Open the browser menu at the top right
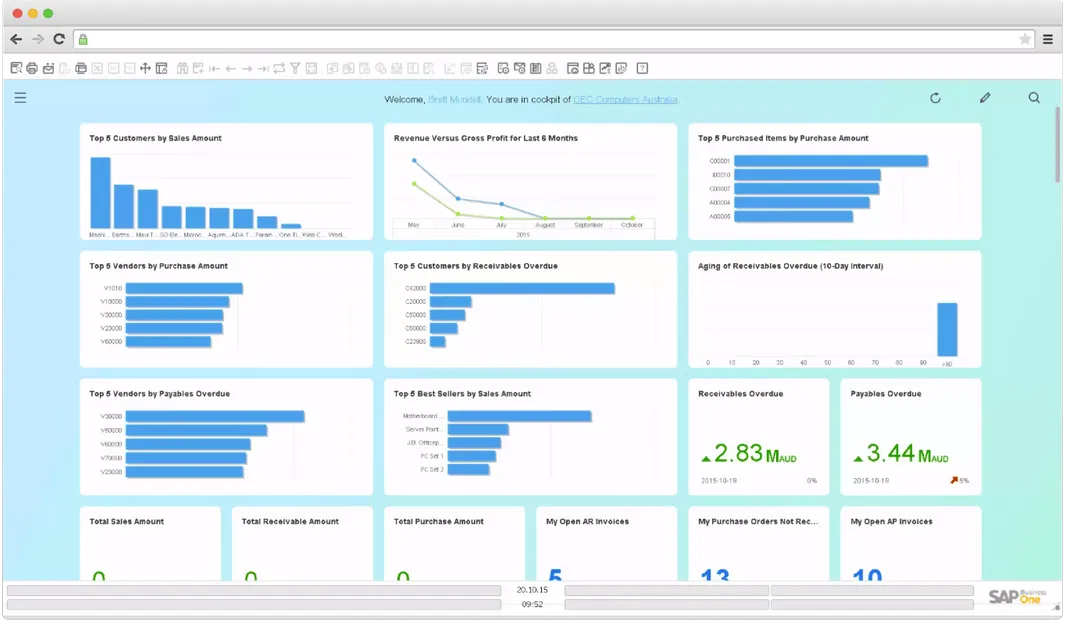 pos(1048,38)
